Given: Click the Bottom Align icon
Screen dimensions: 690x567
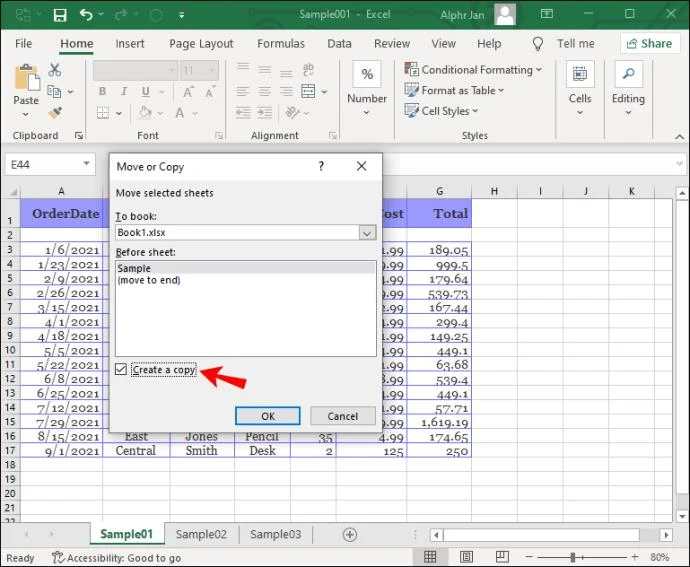Looking at the screenshot, I should (286, 72).
